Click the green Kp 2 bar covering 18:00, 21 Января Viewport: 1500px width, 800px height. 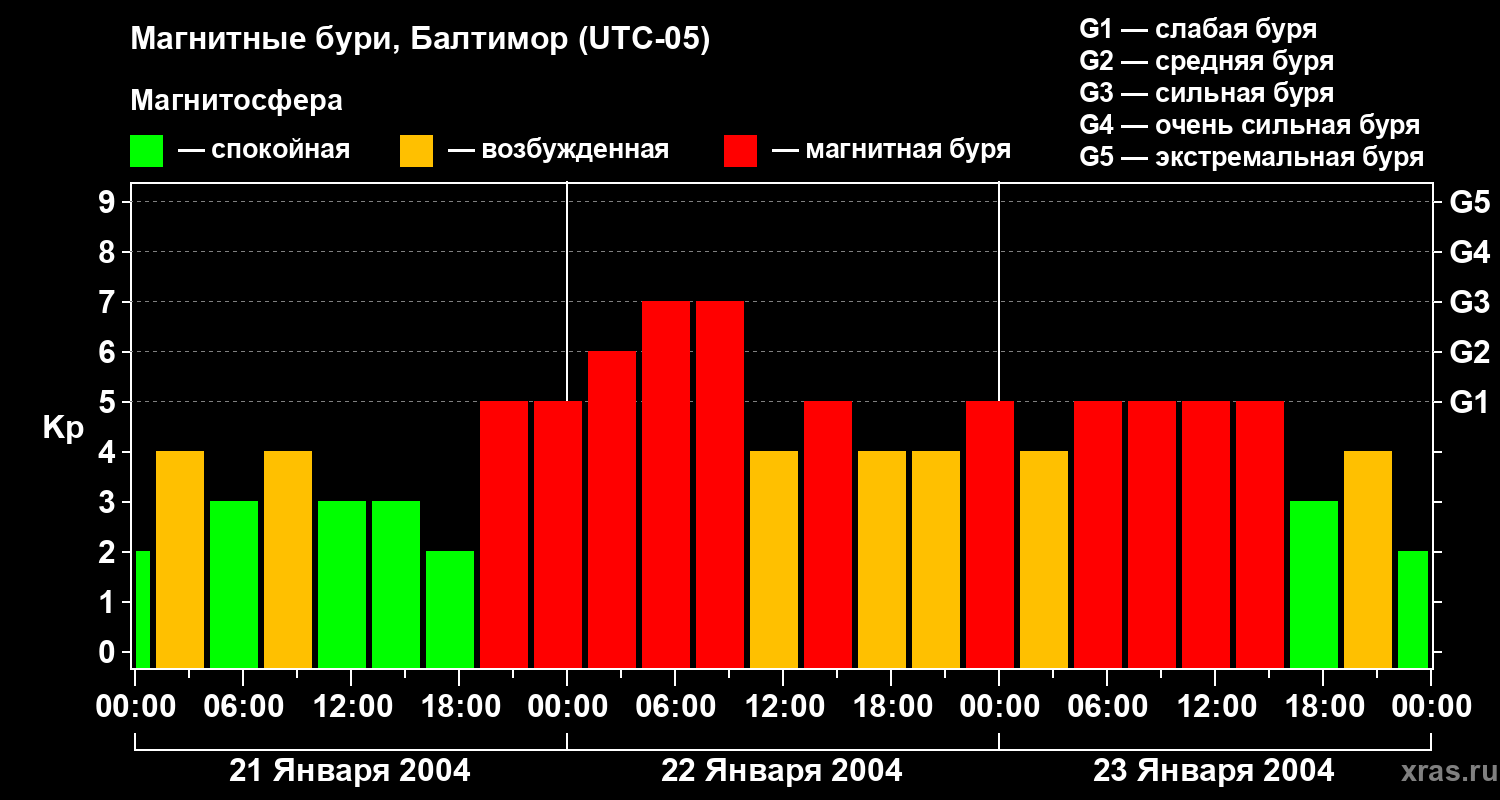tap(450, 609)
